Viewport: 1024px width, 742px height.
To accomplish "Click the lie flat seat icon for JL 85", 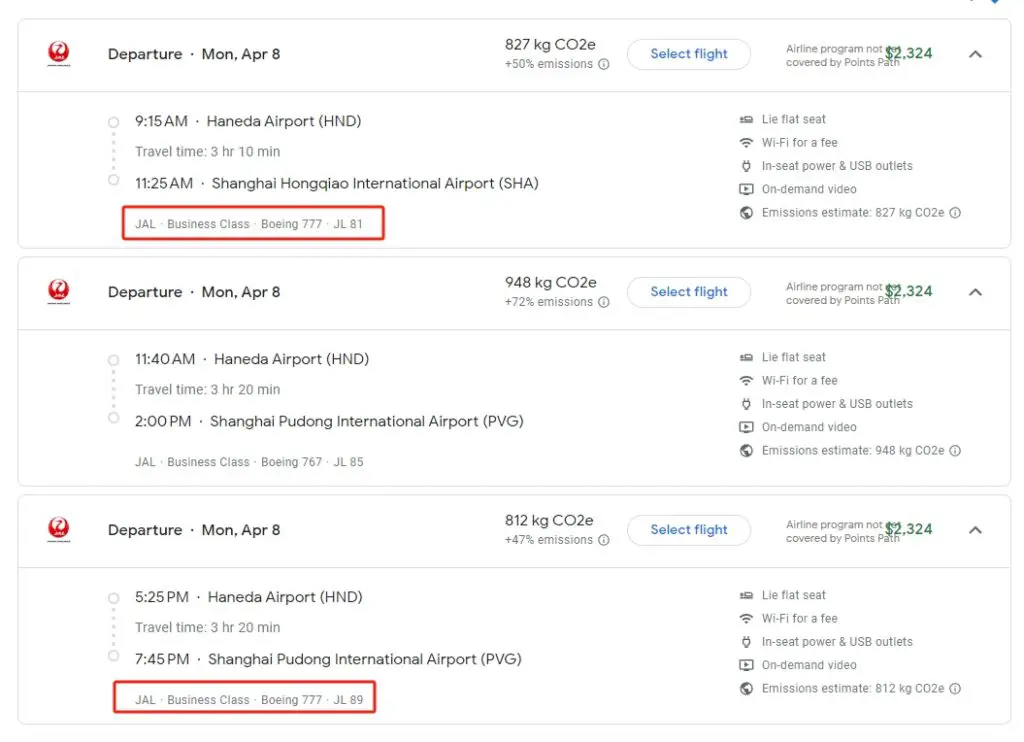I will click(x=746, y=357).
